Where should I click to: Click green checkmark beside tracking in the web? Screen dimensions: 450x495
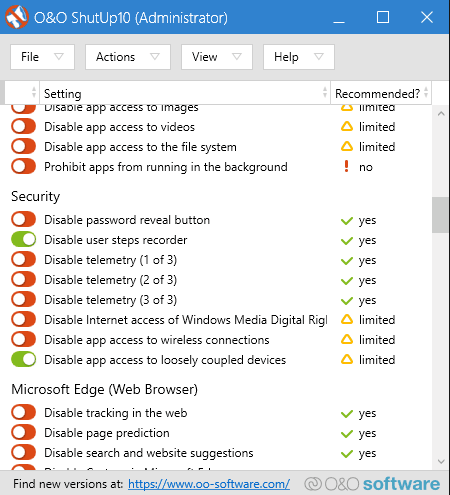(347, 414)
